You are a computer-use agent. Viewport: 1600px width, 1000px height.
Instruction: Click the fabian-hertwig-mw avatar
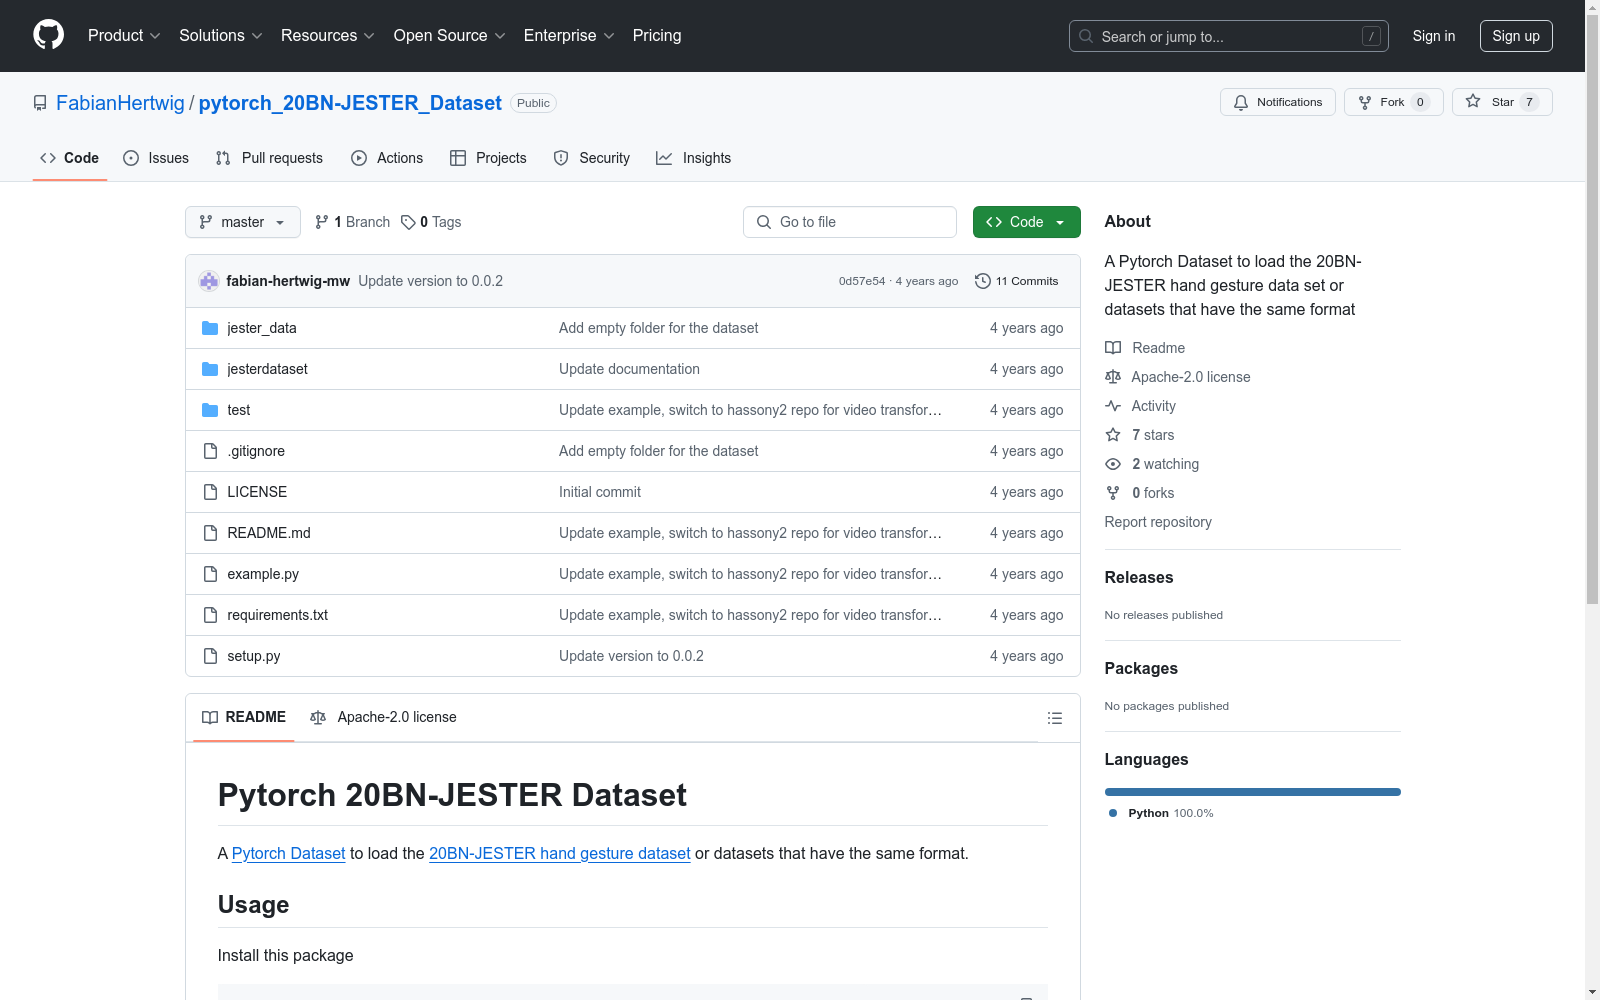pyautogui.click(x=209, y=281)
